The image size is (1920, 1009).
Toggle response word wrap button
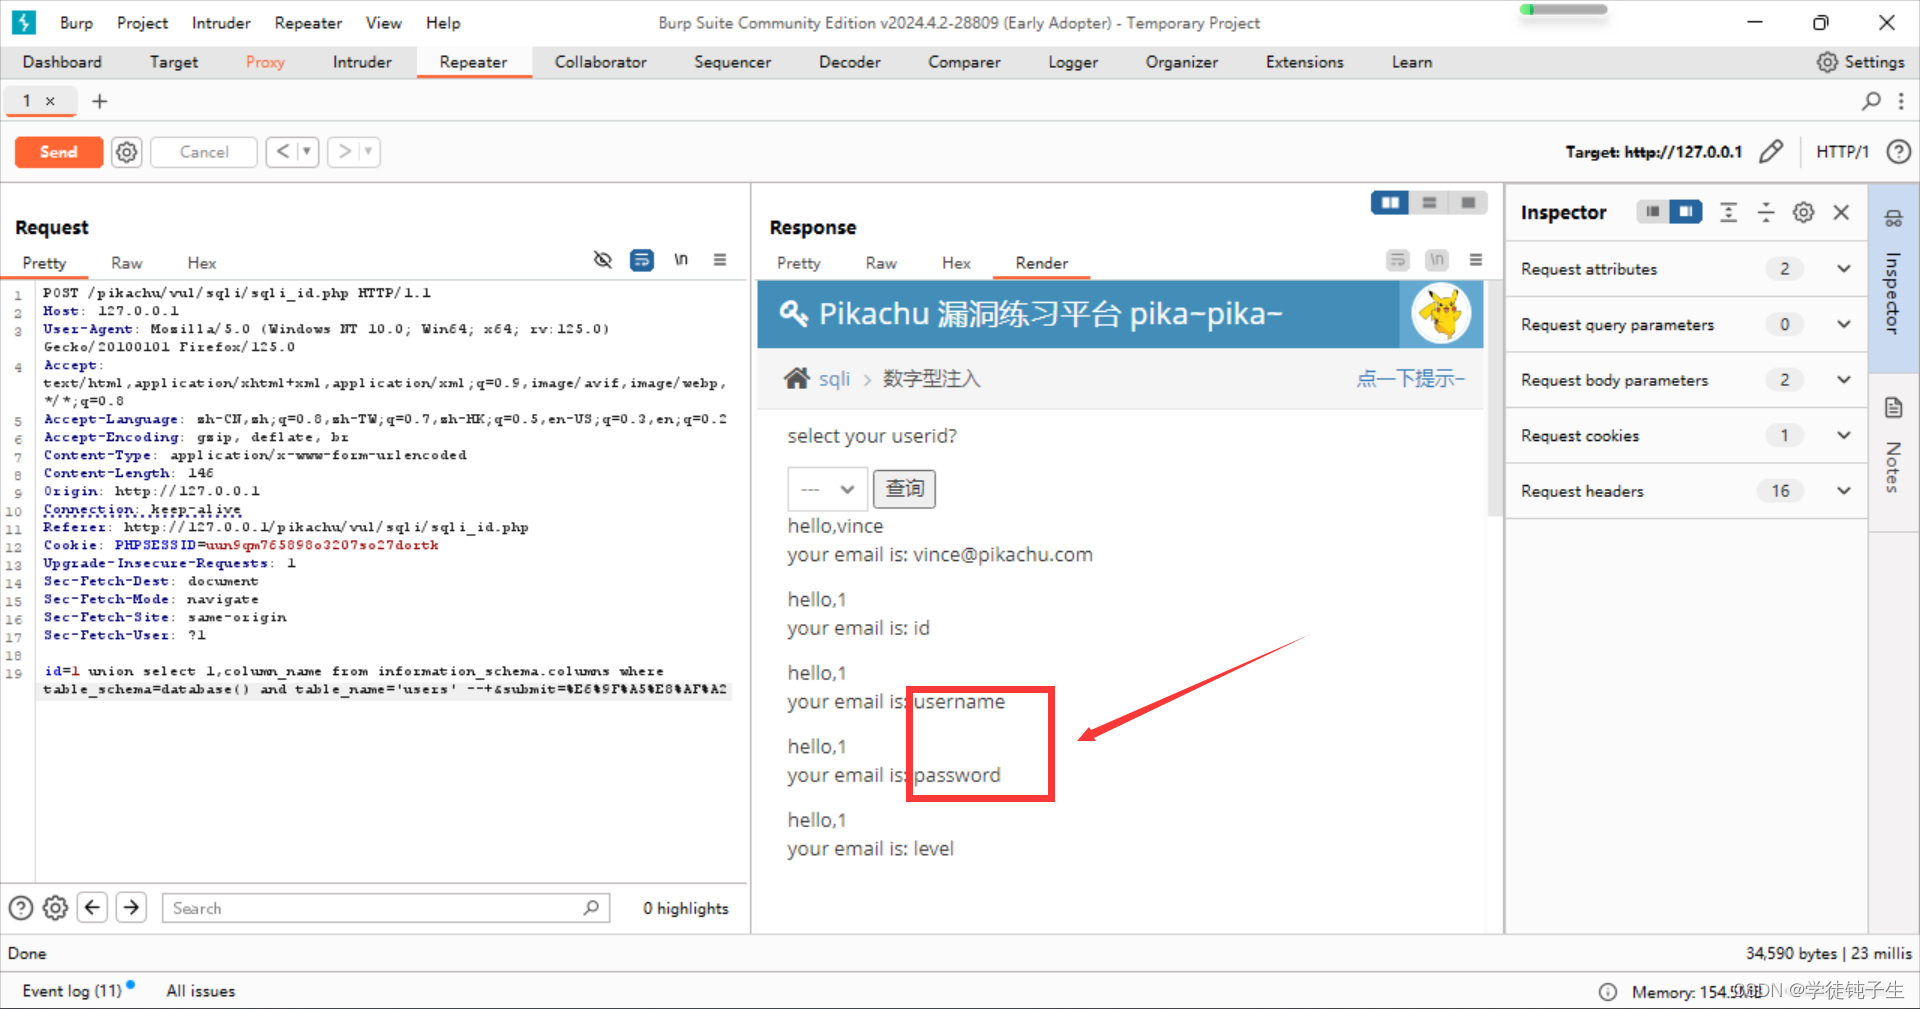[1398, 260]
